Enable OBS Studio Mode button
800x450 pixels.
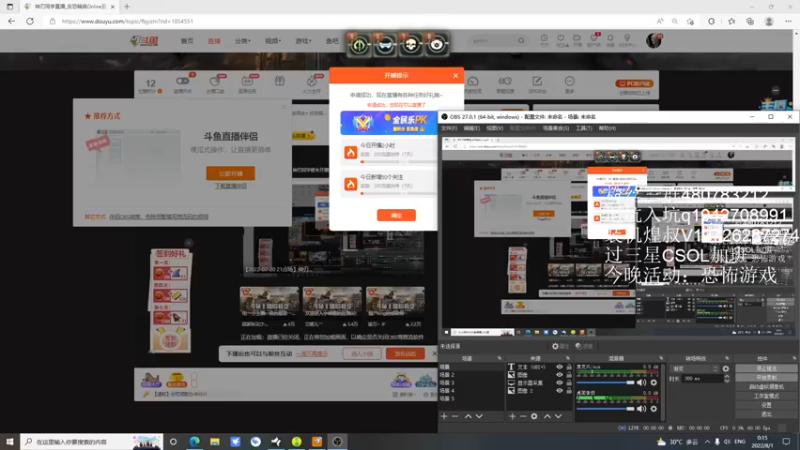(766, 396)
